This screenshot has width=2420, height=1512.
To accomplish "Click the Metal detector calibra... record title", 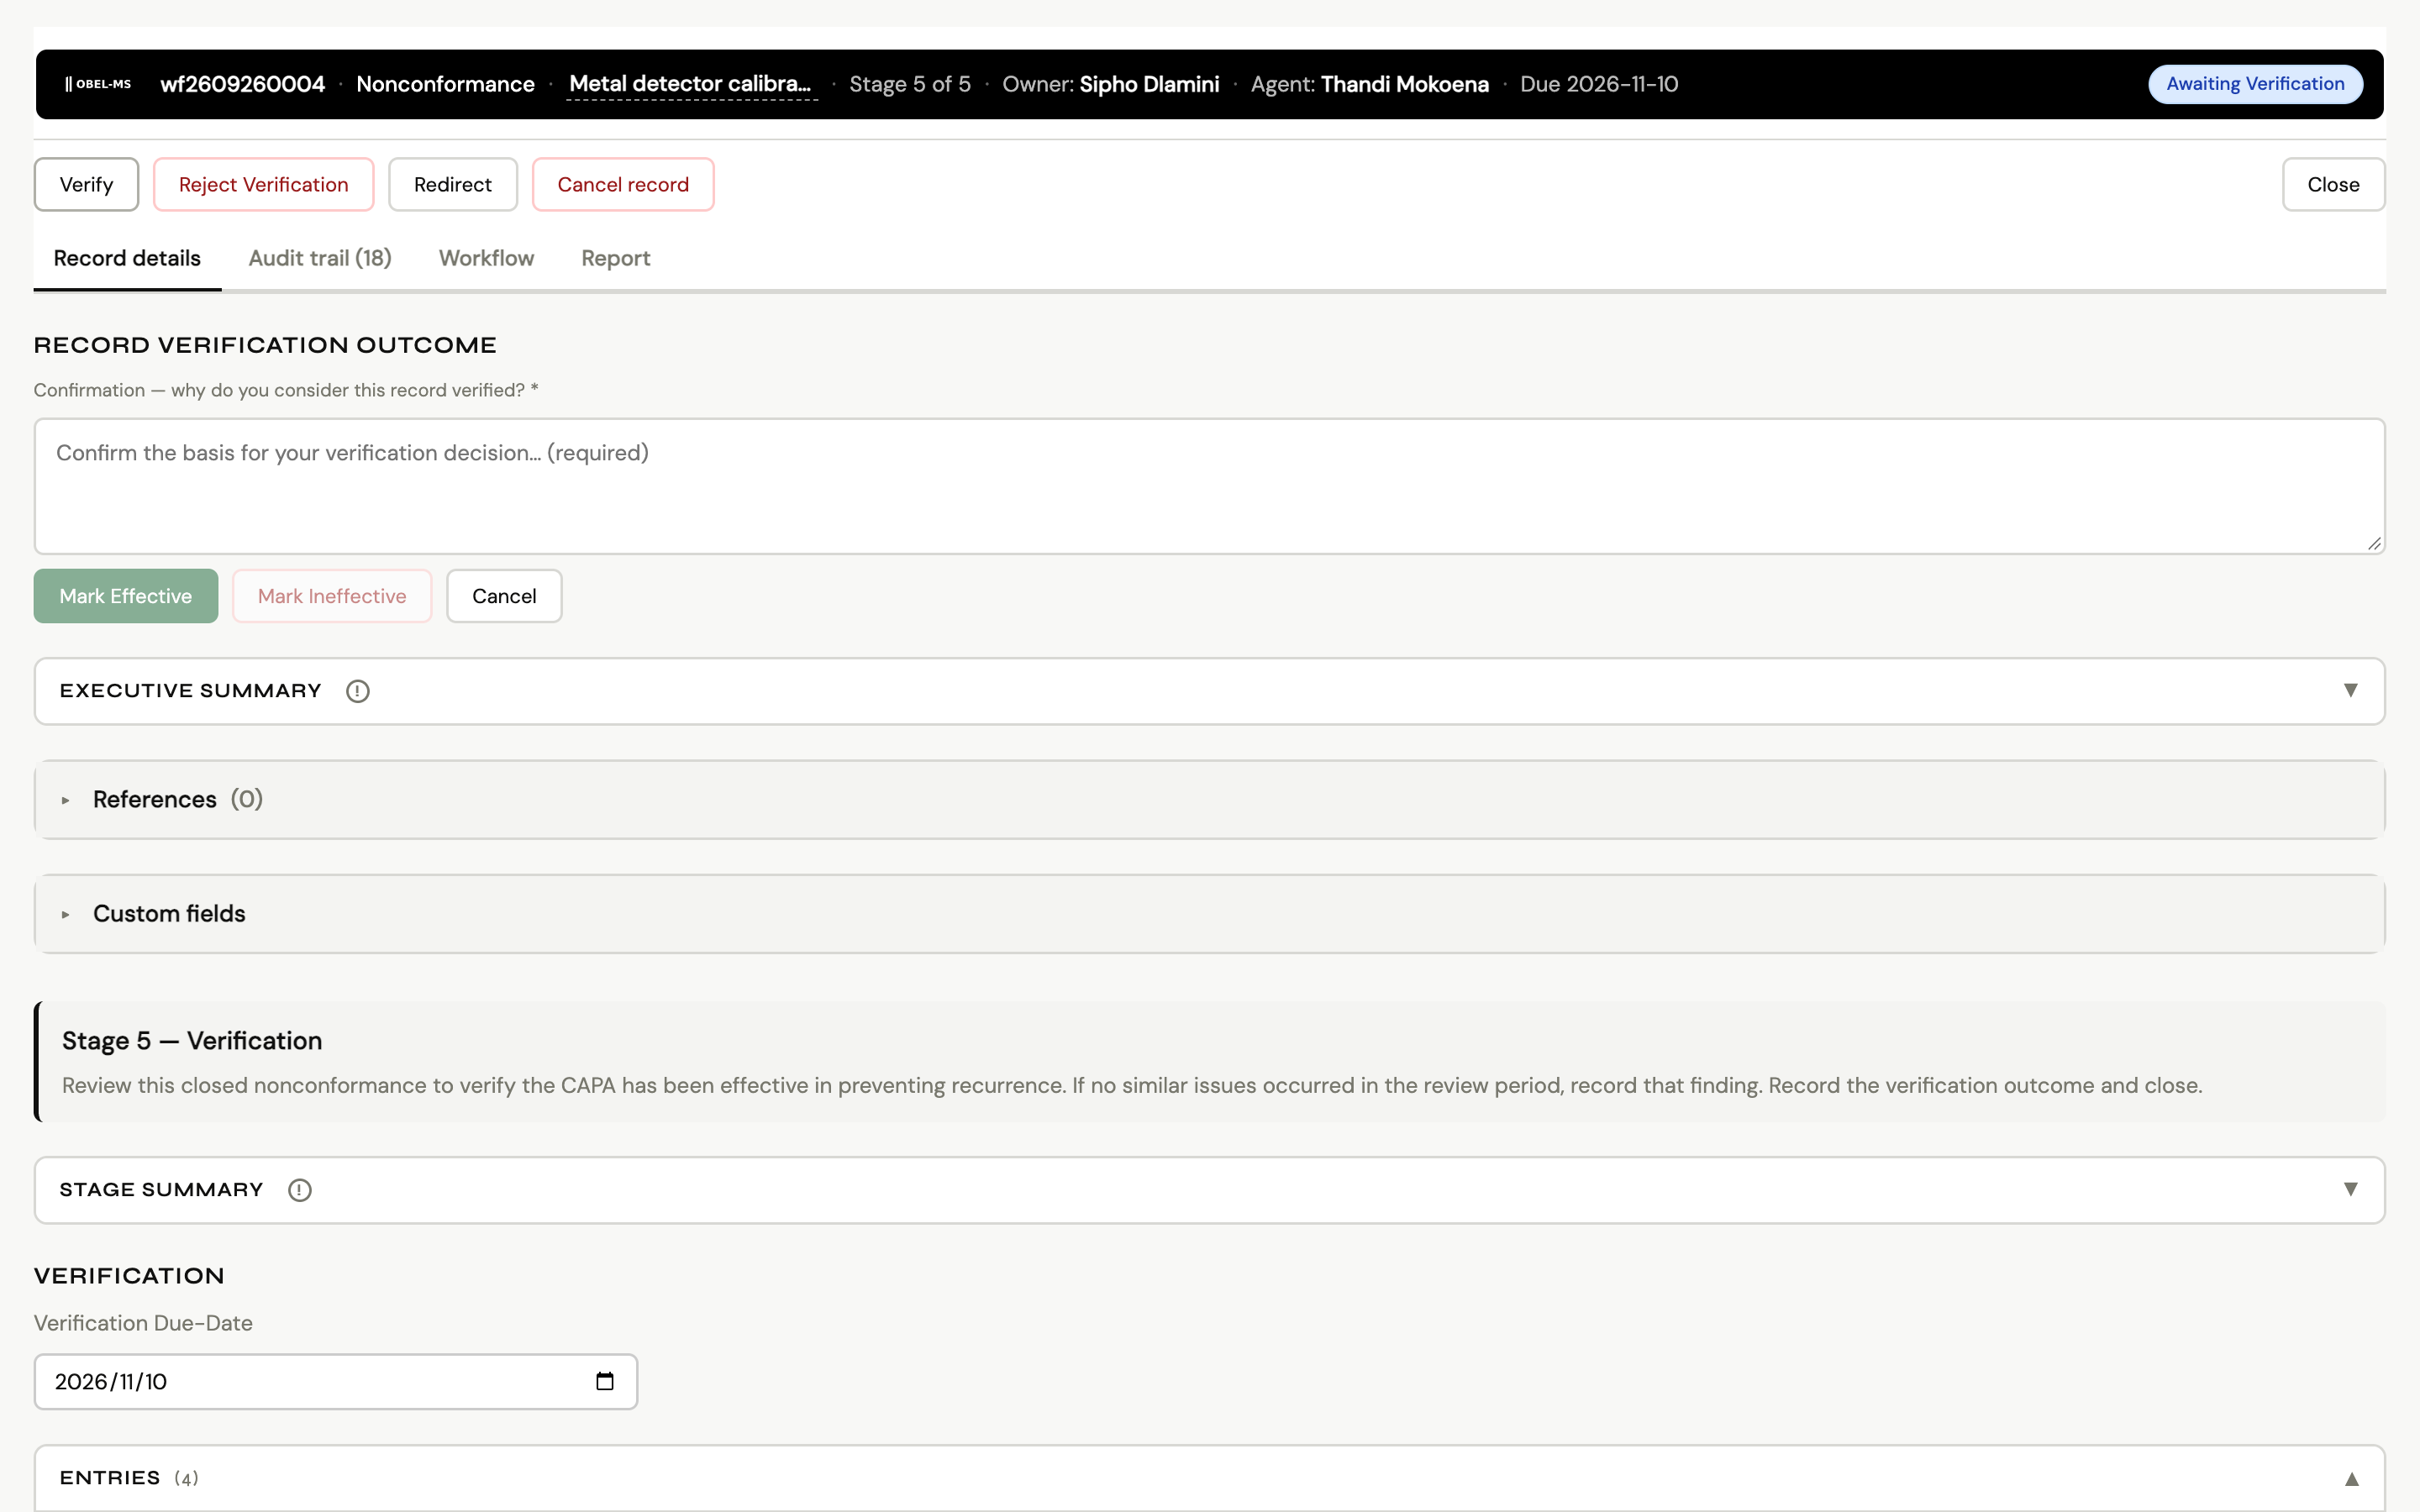I will [x=691, y=84].
